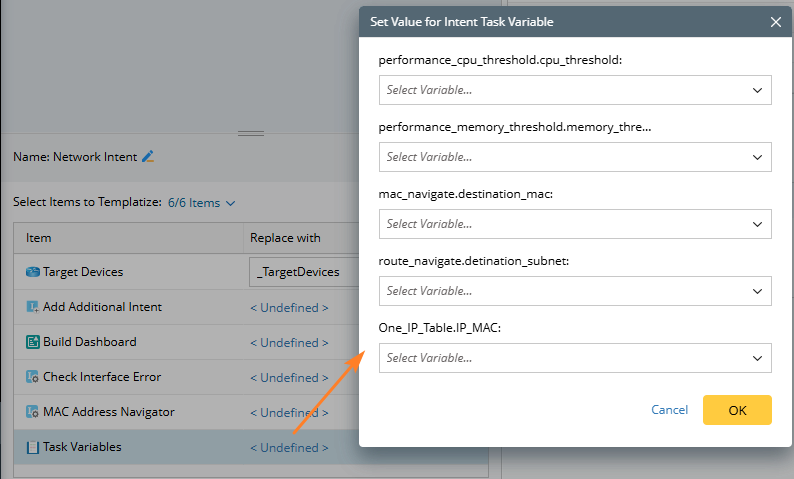Open the memory_threshold variable dropdown
This screenshot has width=794, height=479.
tap(574, 157)
